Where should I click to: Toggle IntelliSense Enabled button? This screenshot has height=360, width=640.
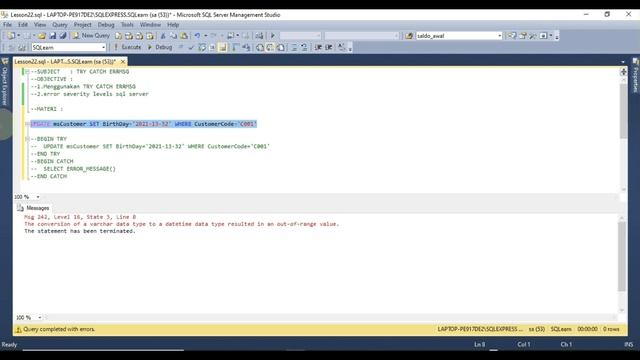222,47
